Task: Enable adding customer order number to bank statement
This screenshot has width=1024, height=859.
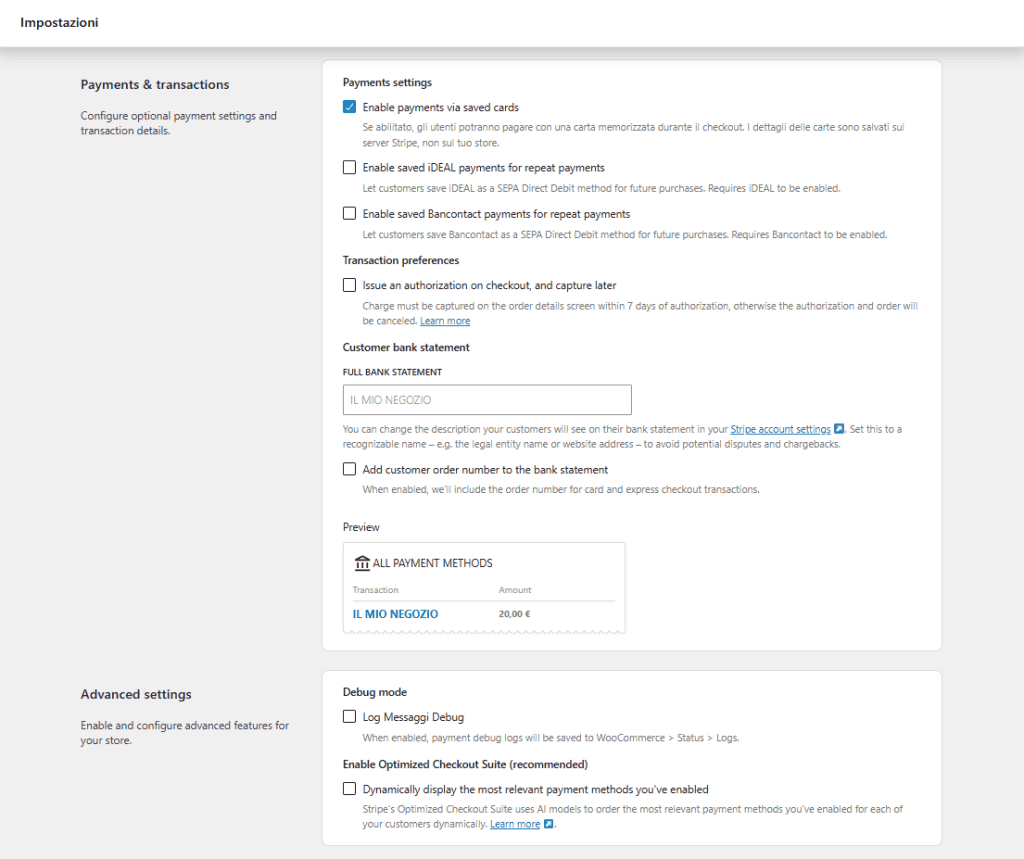Action: point(349,469)
